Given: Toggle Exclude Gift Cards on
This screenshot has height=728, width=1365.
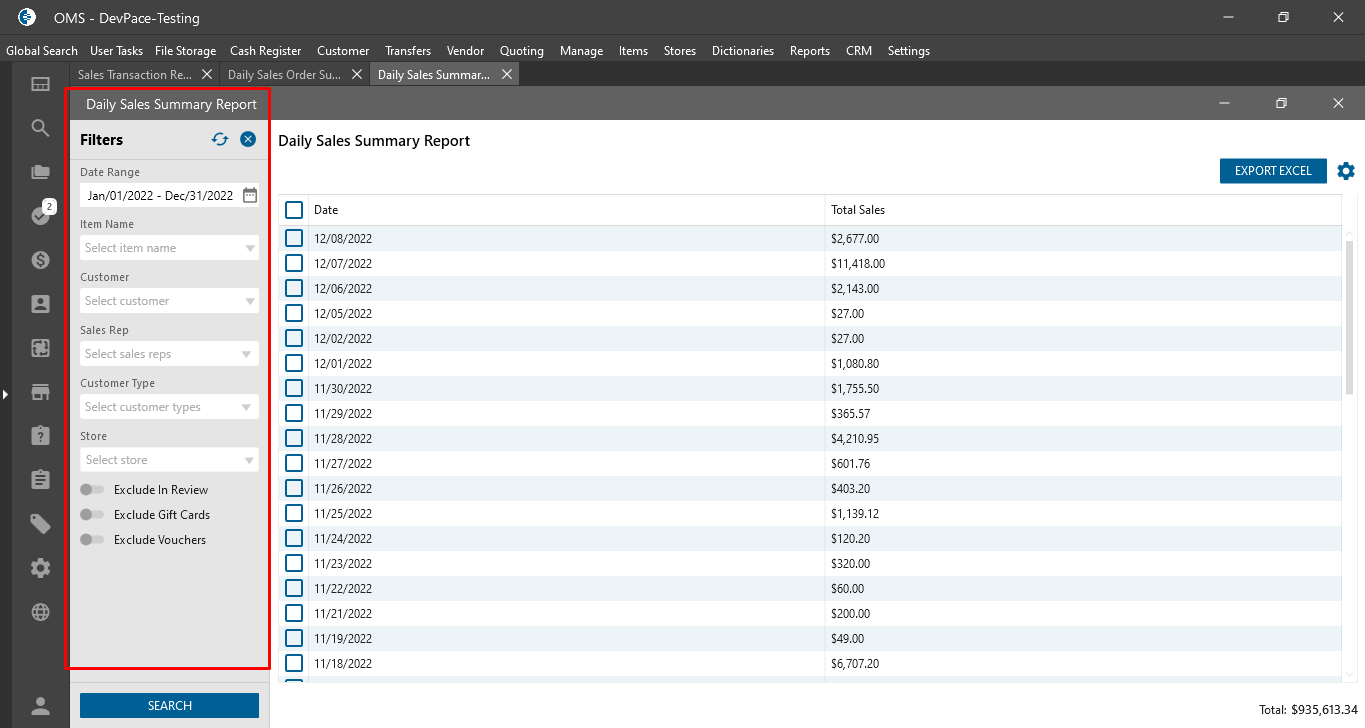Looking at the screenshot, I should [x=93, y=515].
